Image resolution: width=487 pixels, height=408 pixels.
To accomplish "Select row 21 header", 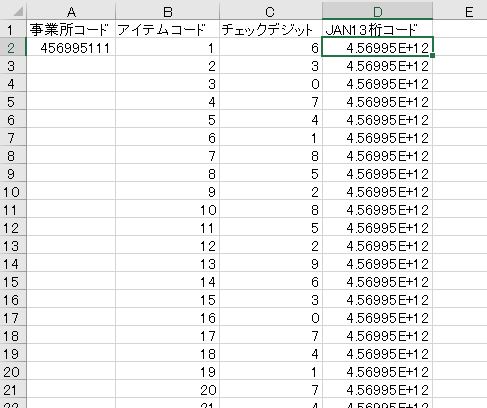I will click(13, 390).
